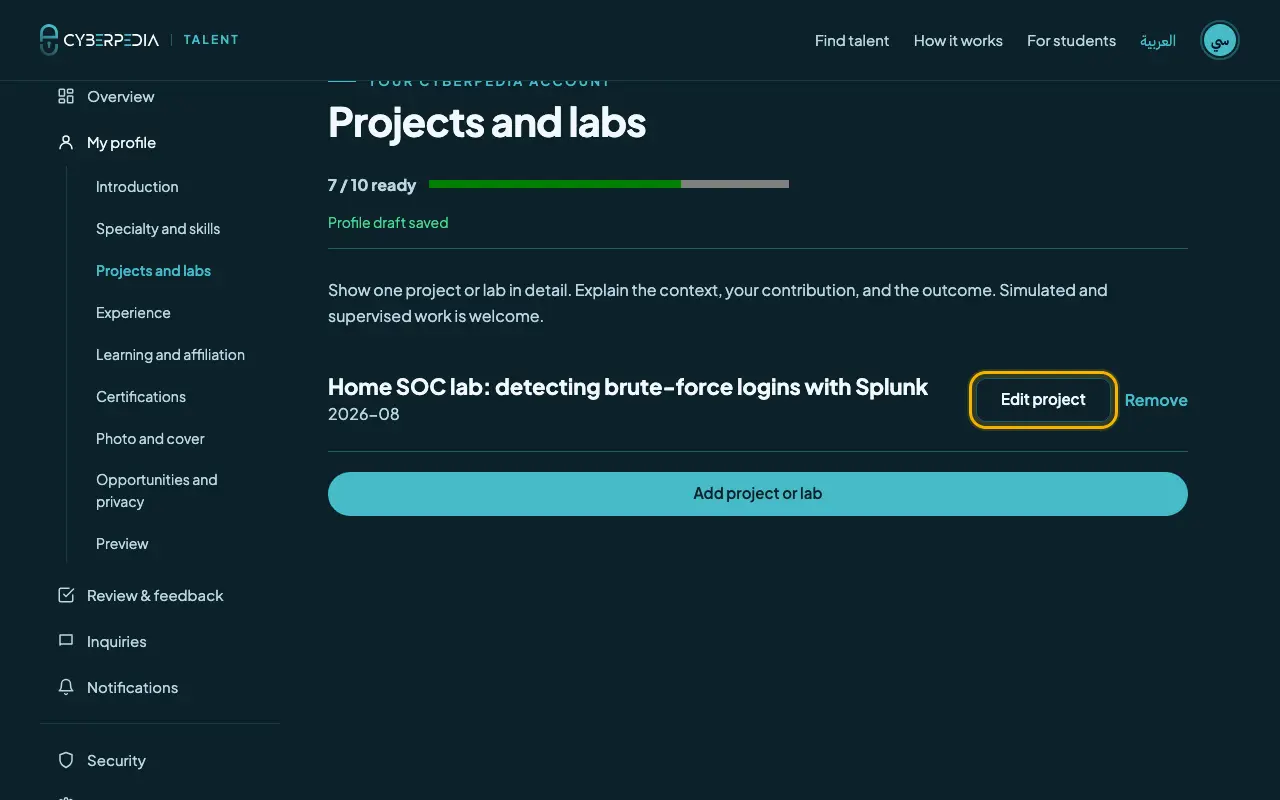
Task: Remove the Home SOC lab project
Action: [x=1156, y=400]
